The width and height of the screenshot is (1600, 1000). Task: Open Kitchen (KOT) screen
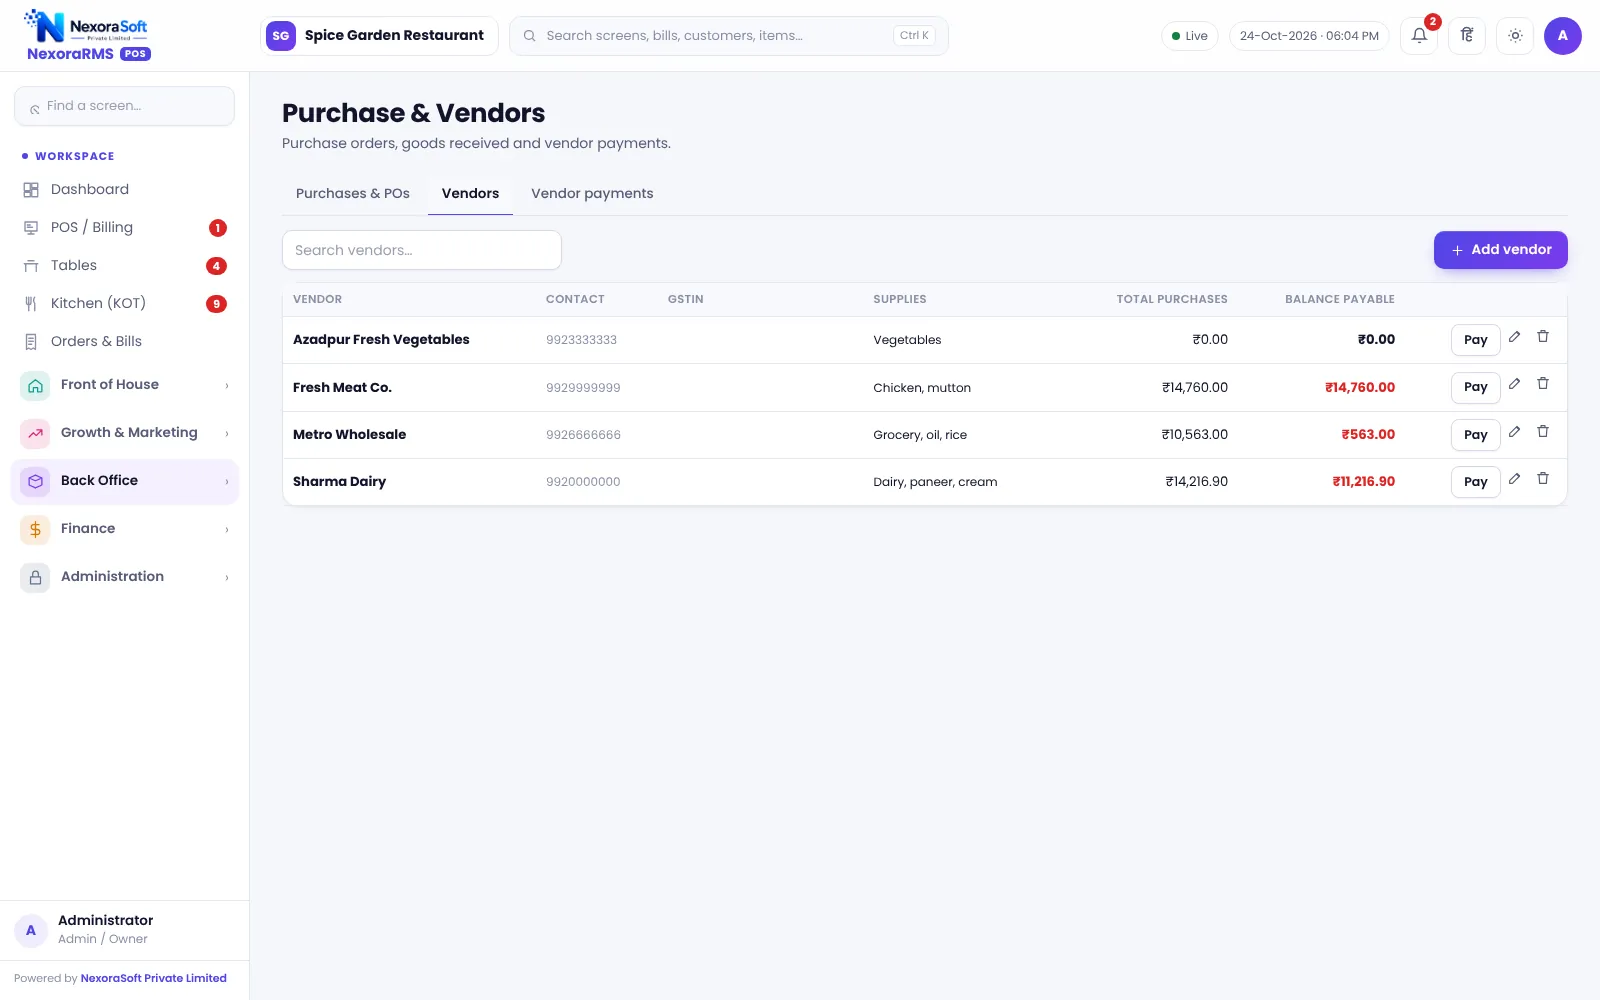point(125,304)
